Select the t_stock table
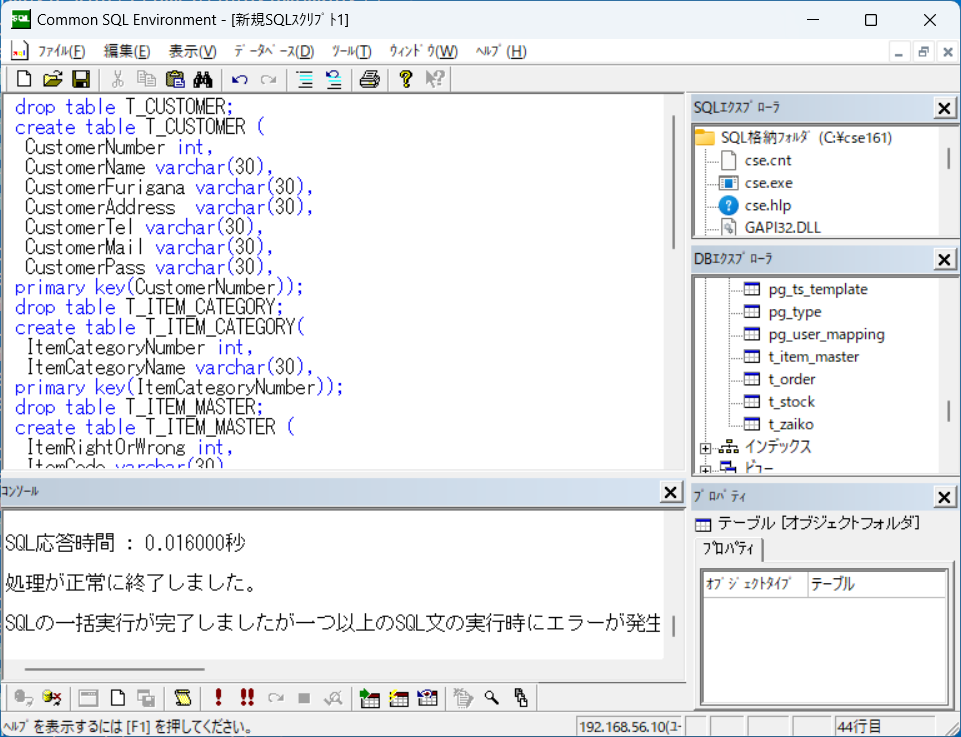Image resolution: width=961 pixels, height=737 pixels. click(x=792, y=402)
